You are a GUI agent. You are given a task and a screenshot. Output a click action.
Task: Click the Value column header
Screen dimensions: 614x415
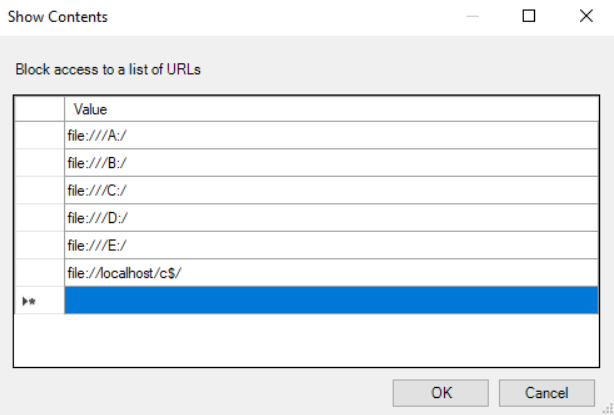point(335,109)
